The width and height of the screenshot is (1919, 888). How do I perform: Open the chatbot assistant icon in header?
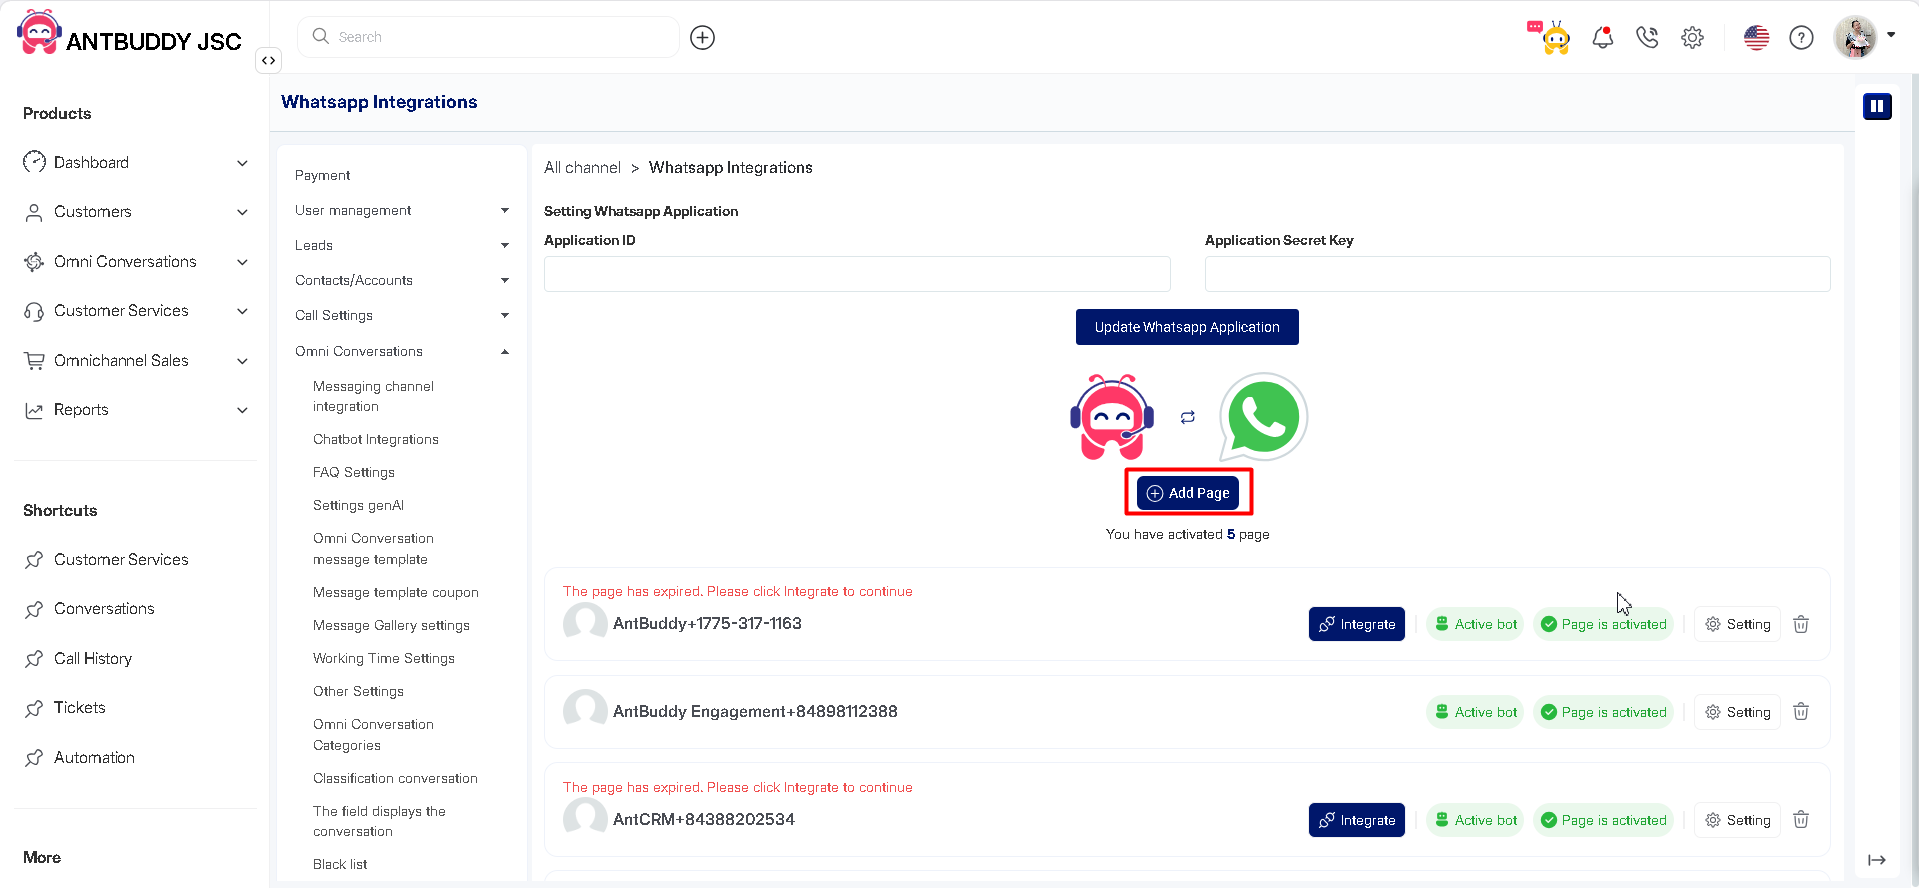click(1551, 37)
